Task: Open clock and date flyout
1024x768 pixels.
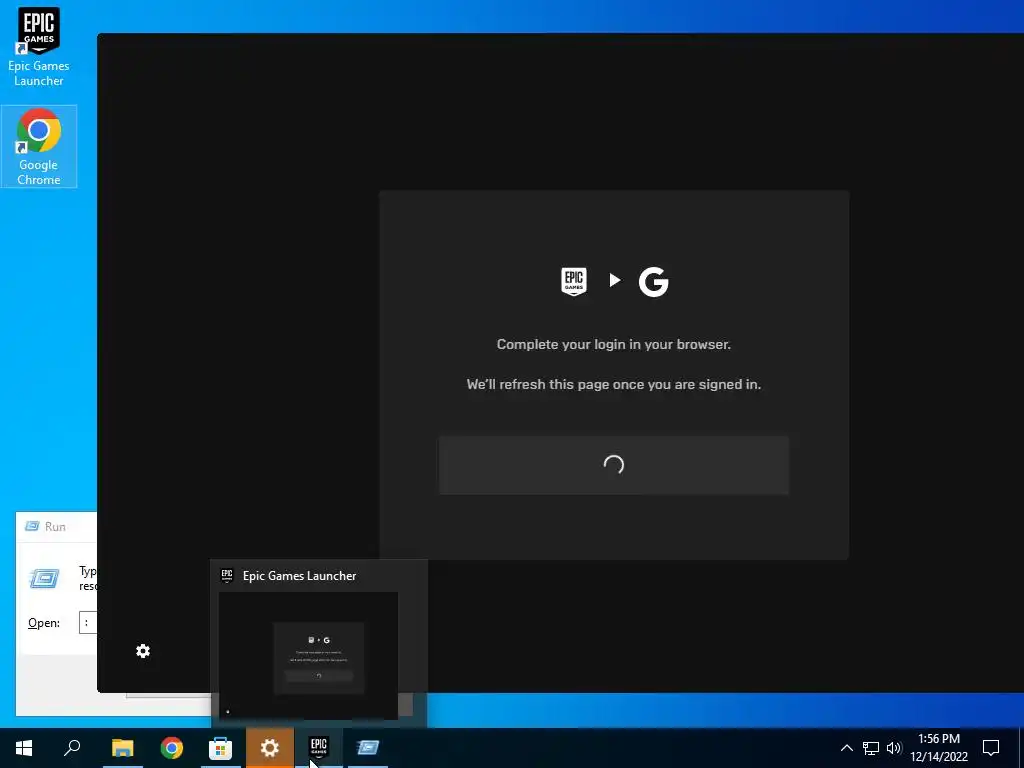Action: 939,748
